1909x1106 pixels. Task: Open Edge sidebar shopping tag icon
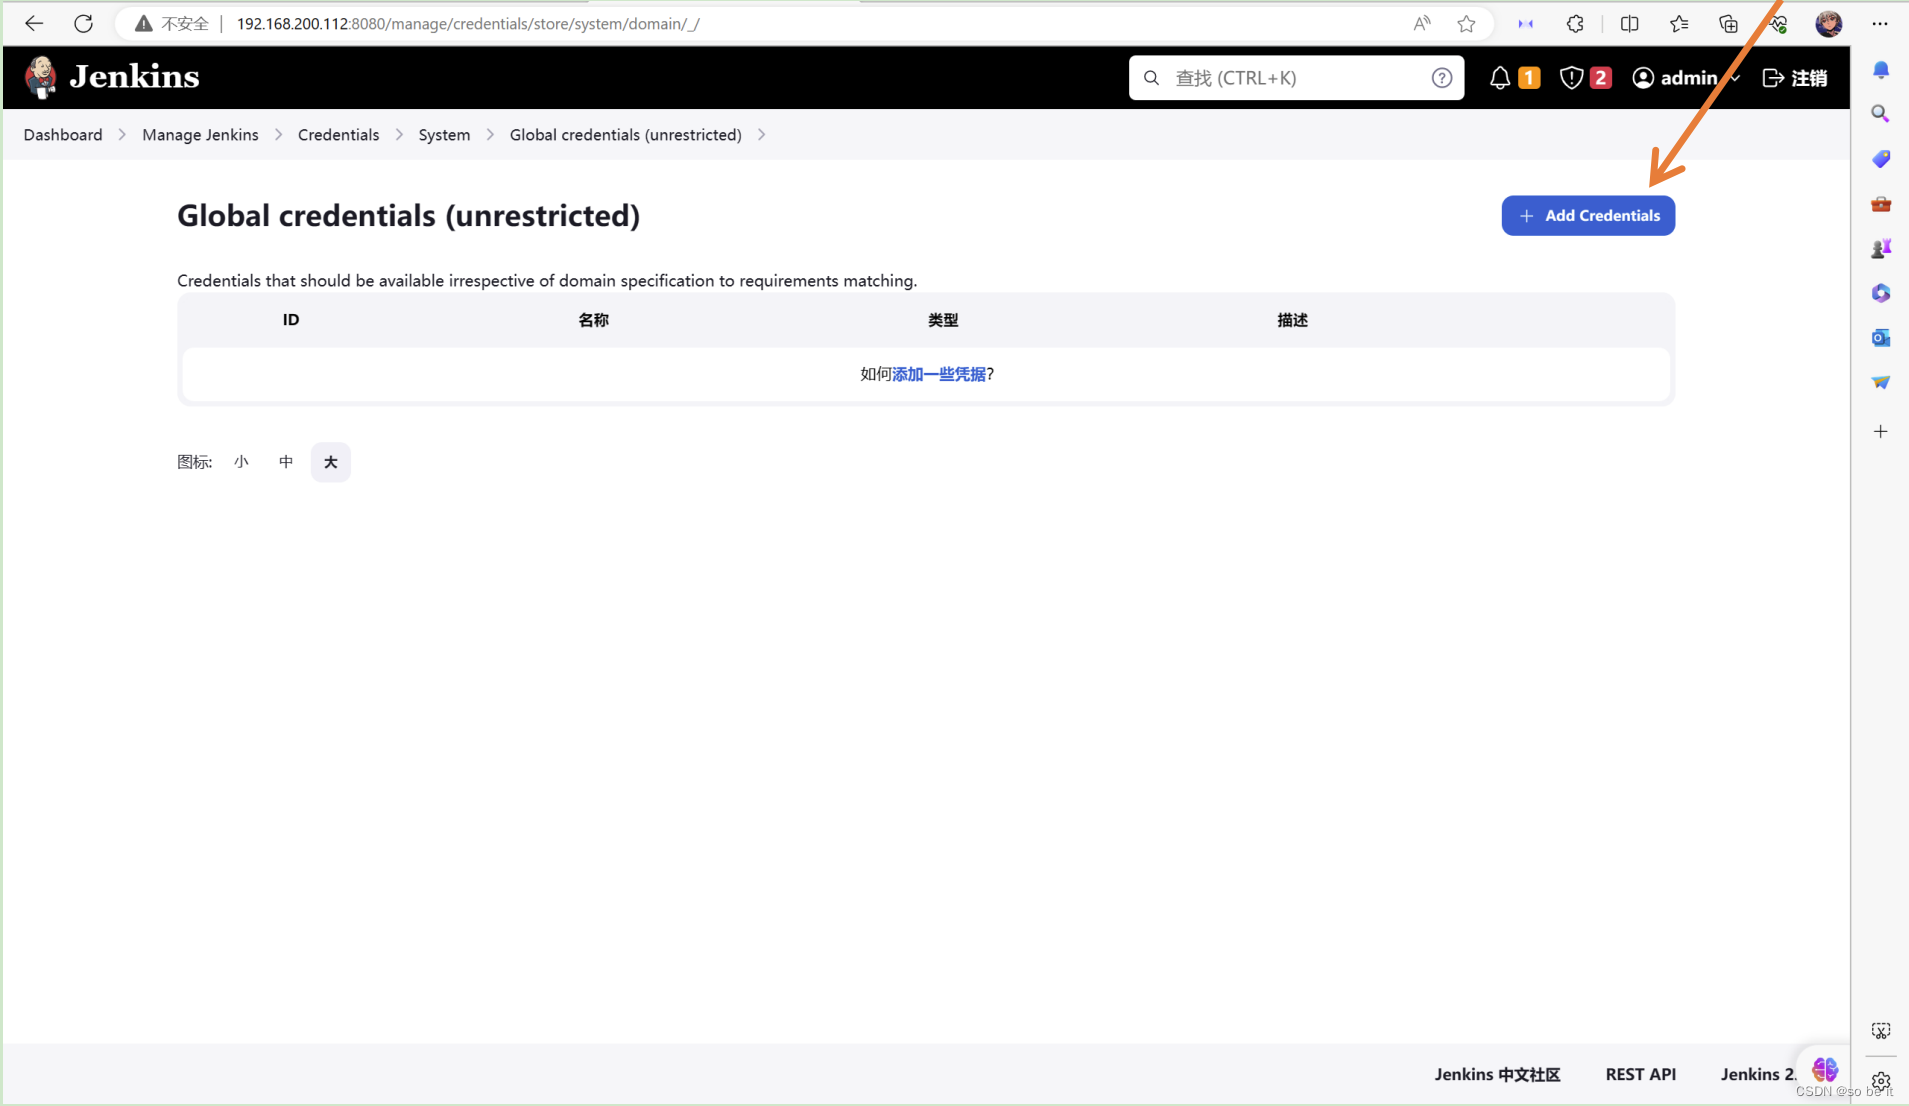point(1881,159)
